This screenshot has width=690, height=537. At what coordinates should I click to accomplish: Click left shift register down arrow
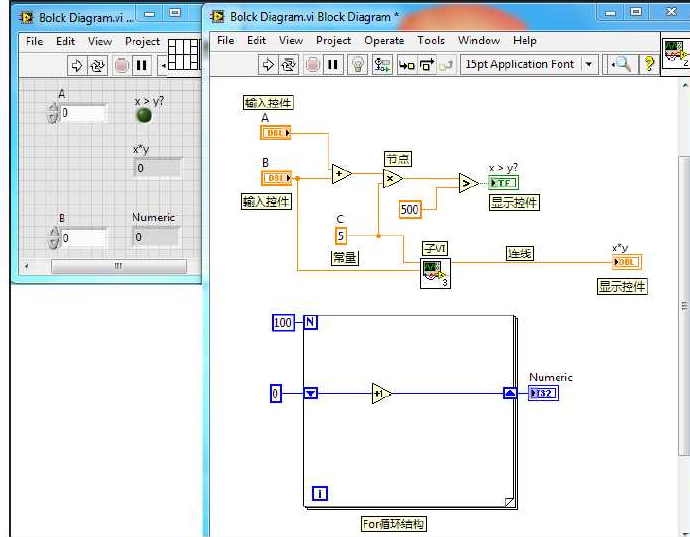[311, 393]
